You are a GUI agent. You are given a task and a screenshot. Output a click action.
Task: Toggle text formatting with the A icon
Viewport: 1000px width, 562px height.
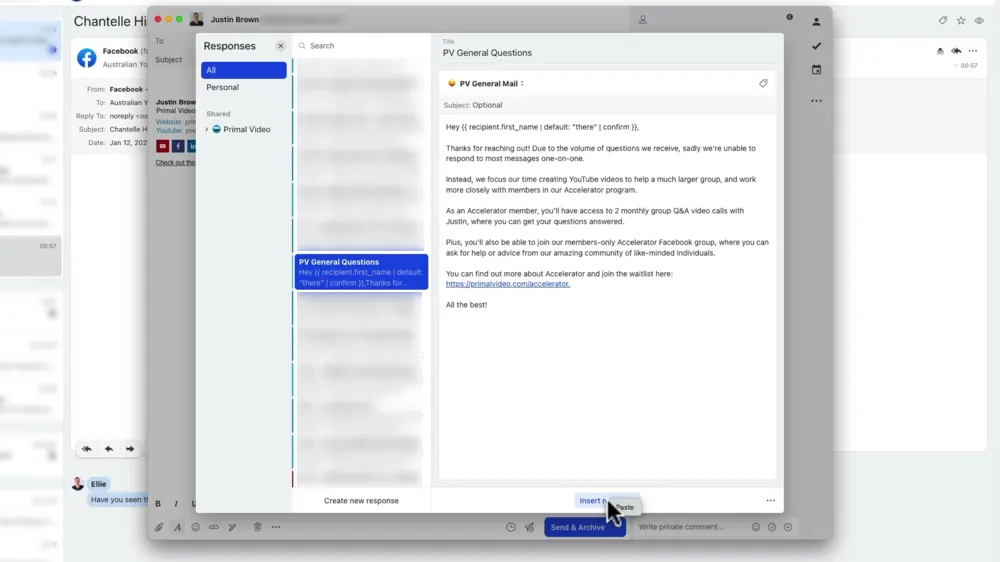click(x=177, y=527)
